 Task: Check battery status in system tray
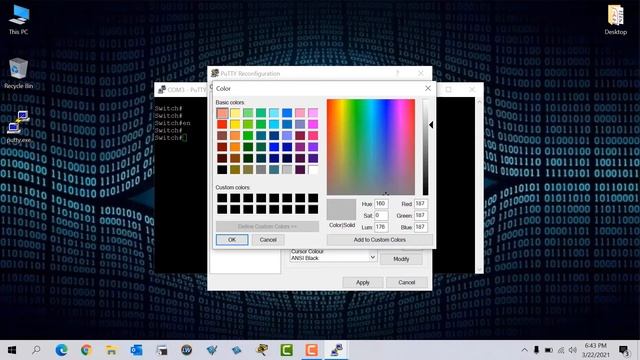click(x=549, y=350)
